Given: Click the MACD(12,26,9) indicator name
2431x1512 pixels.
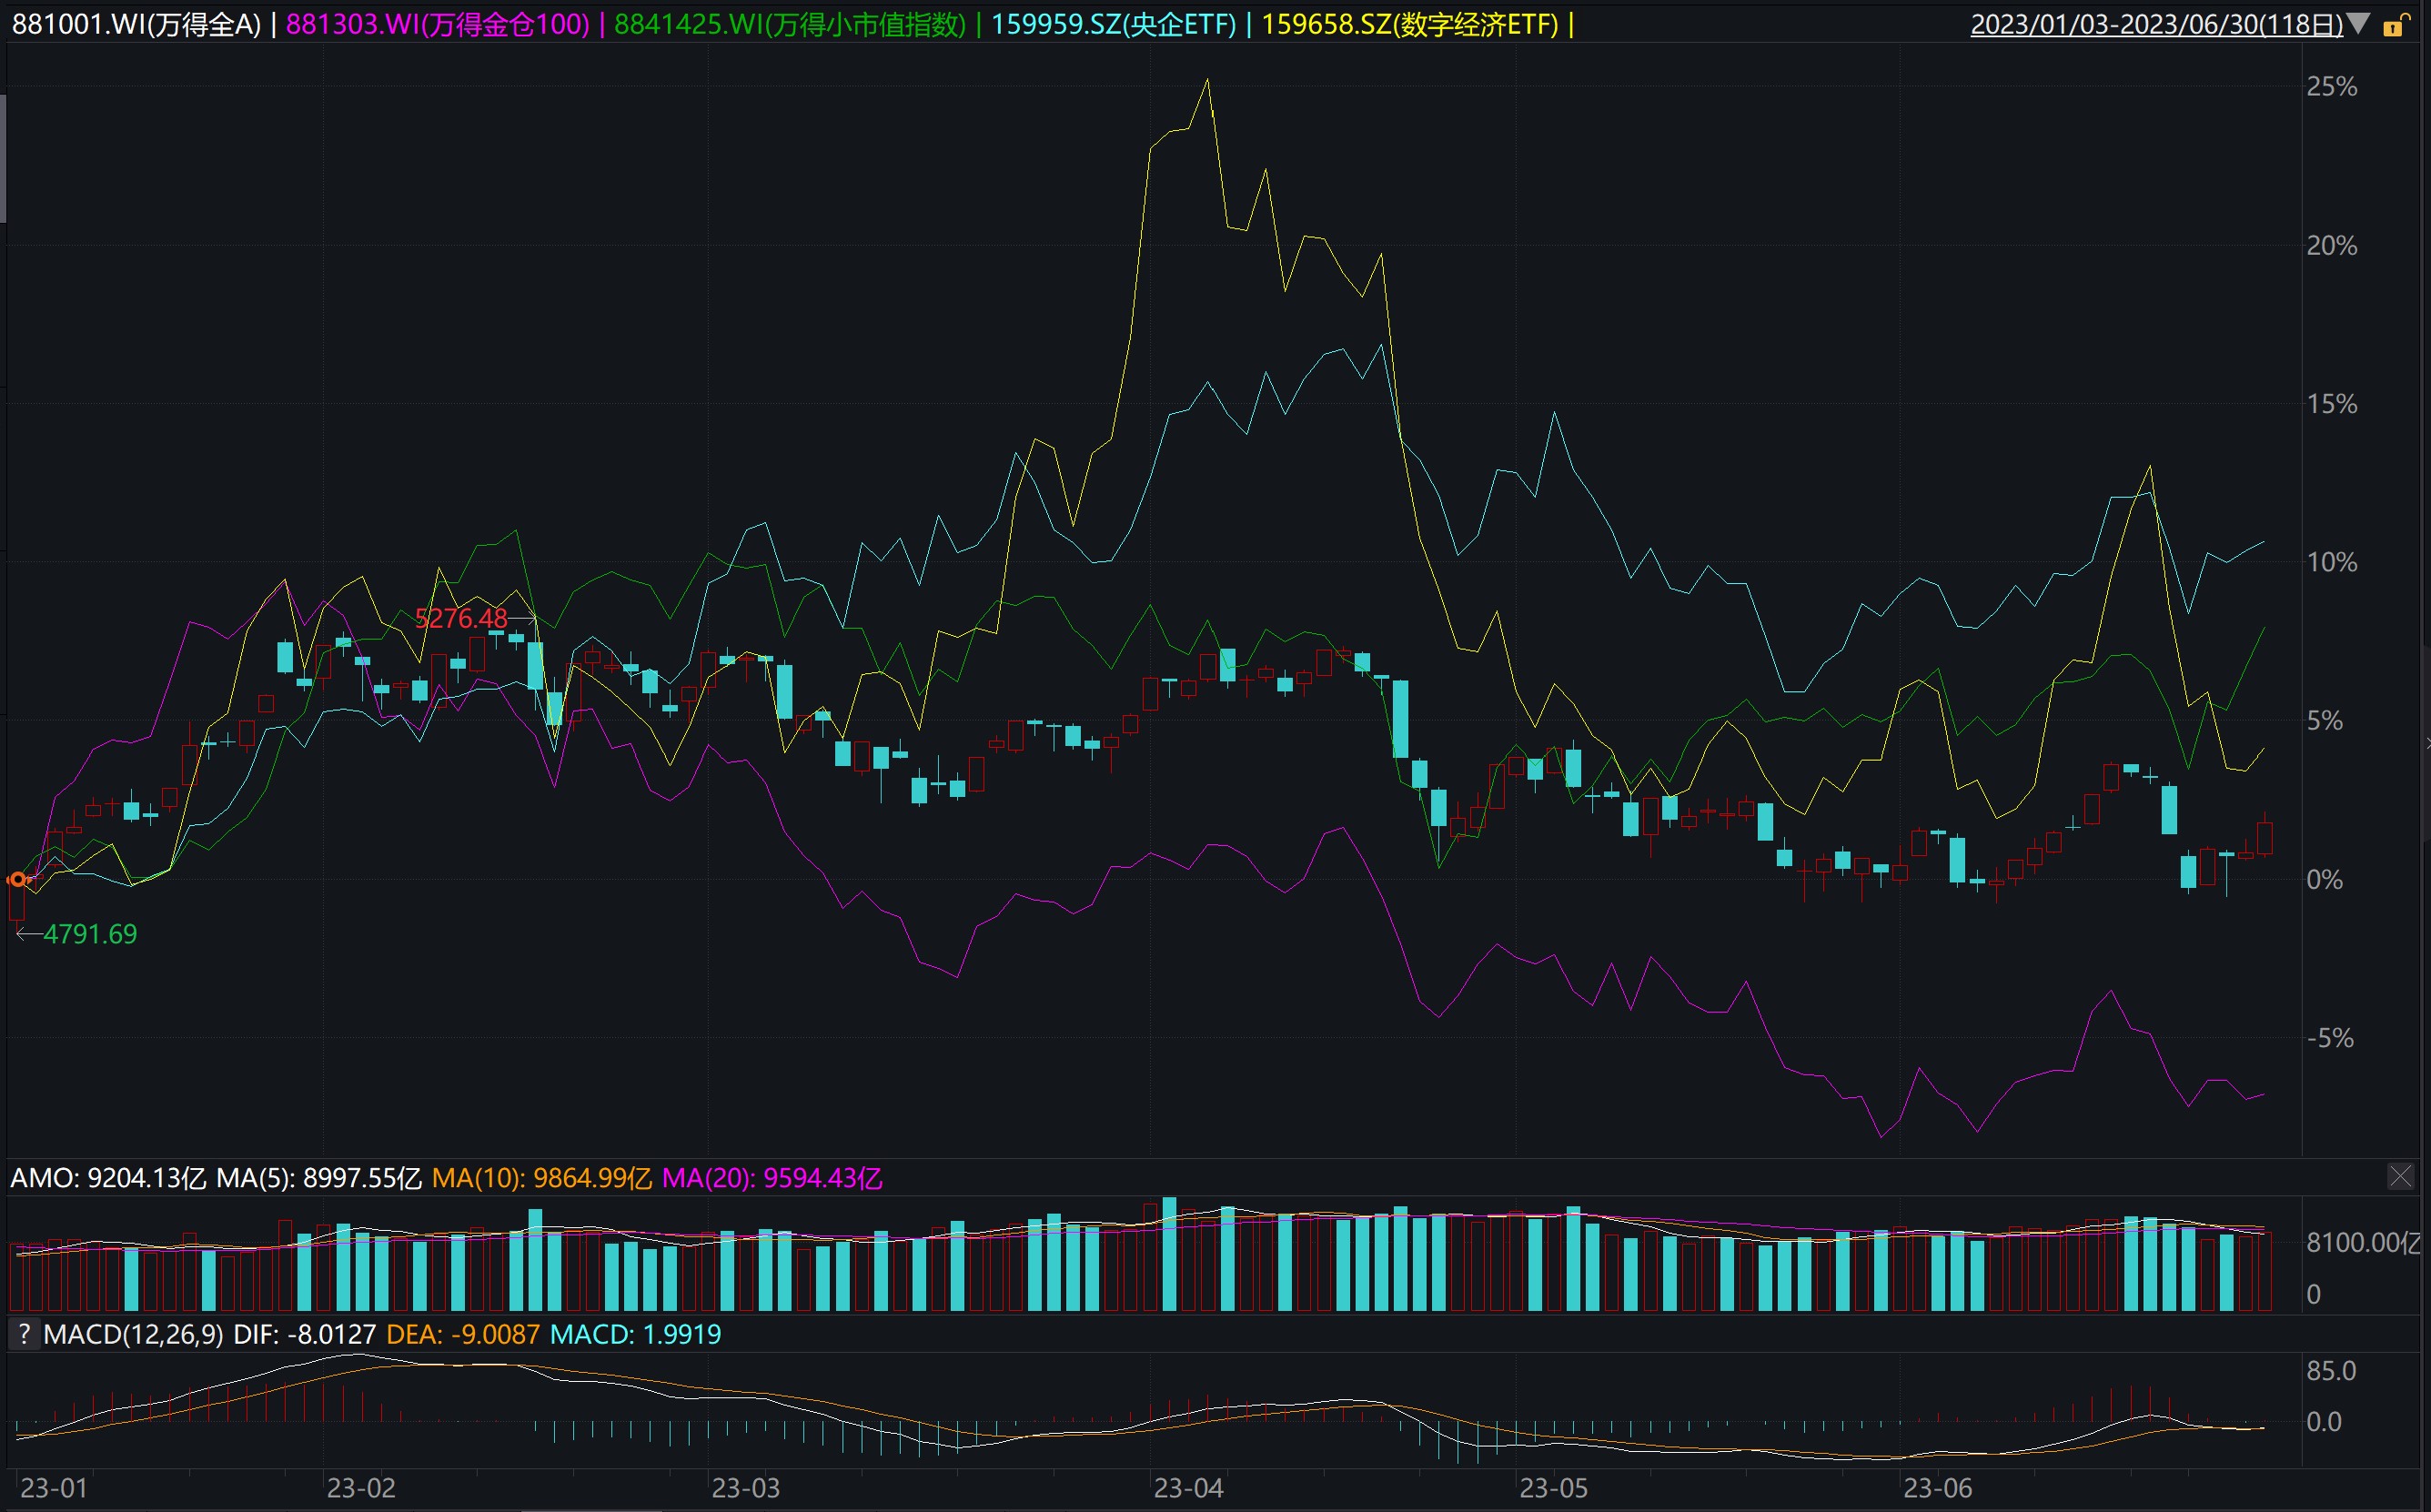Looking at the screenshot, I should (133, 1334).
